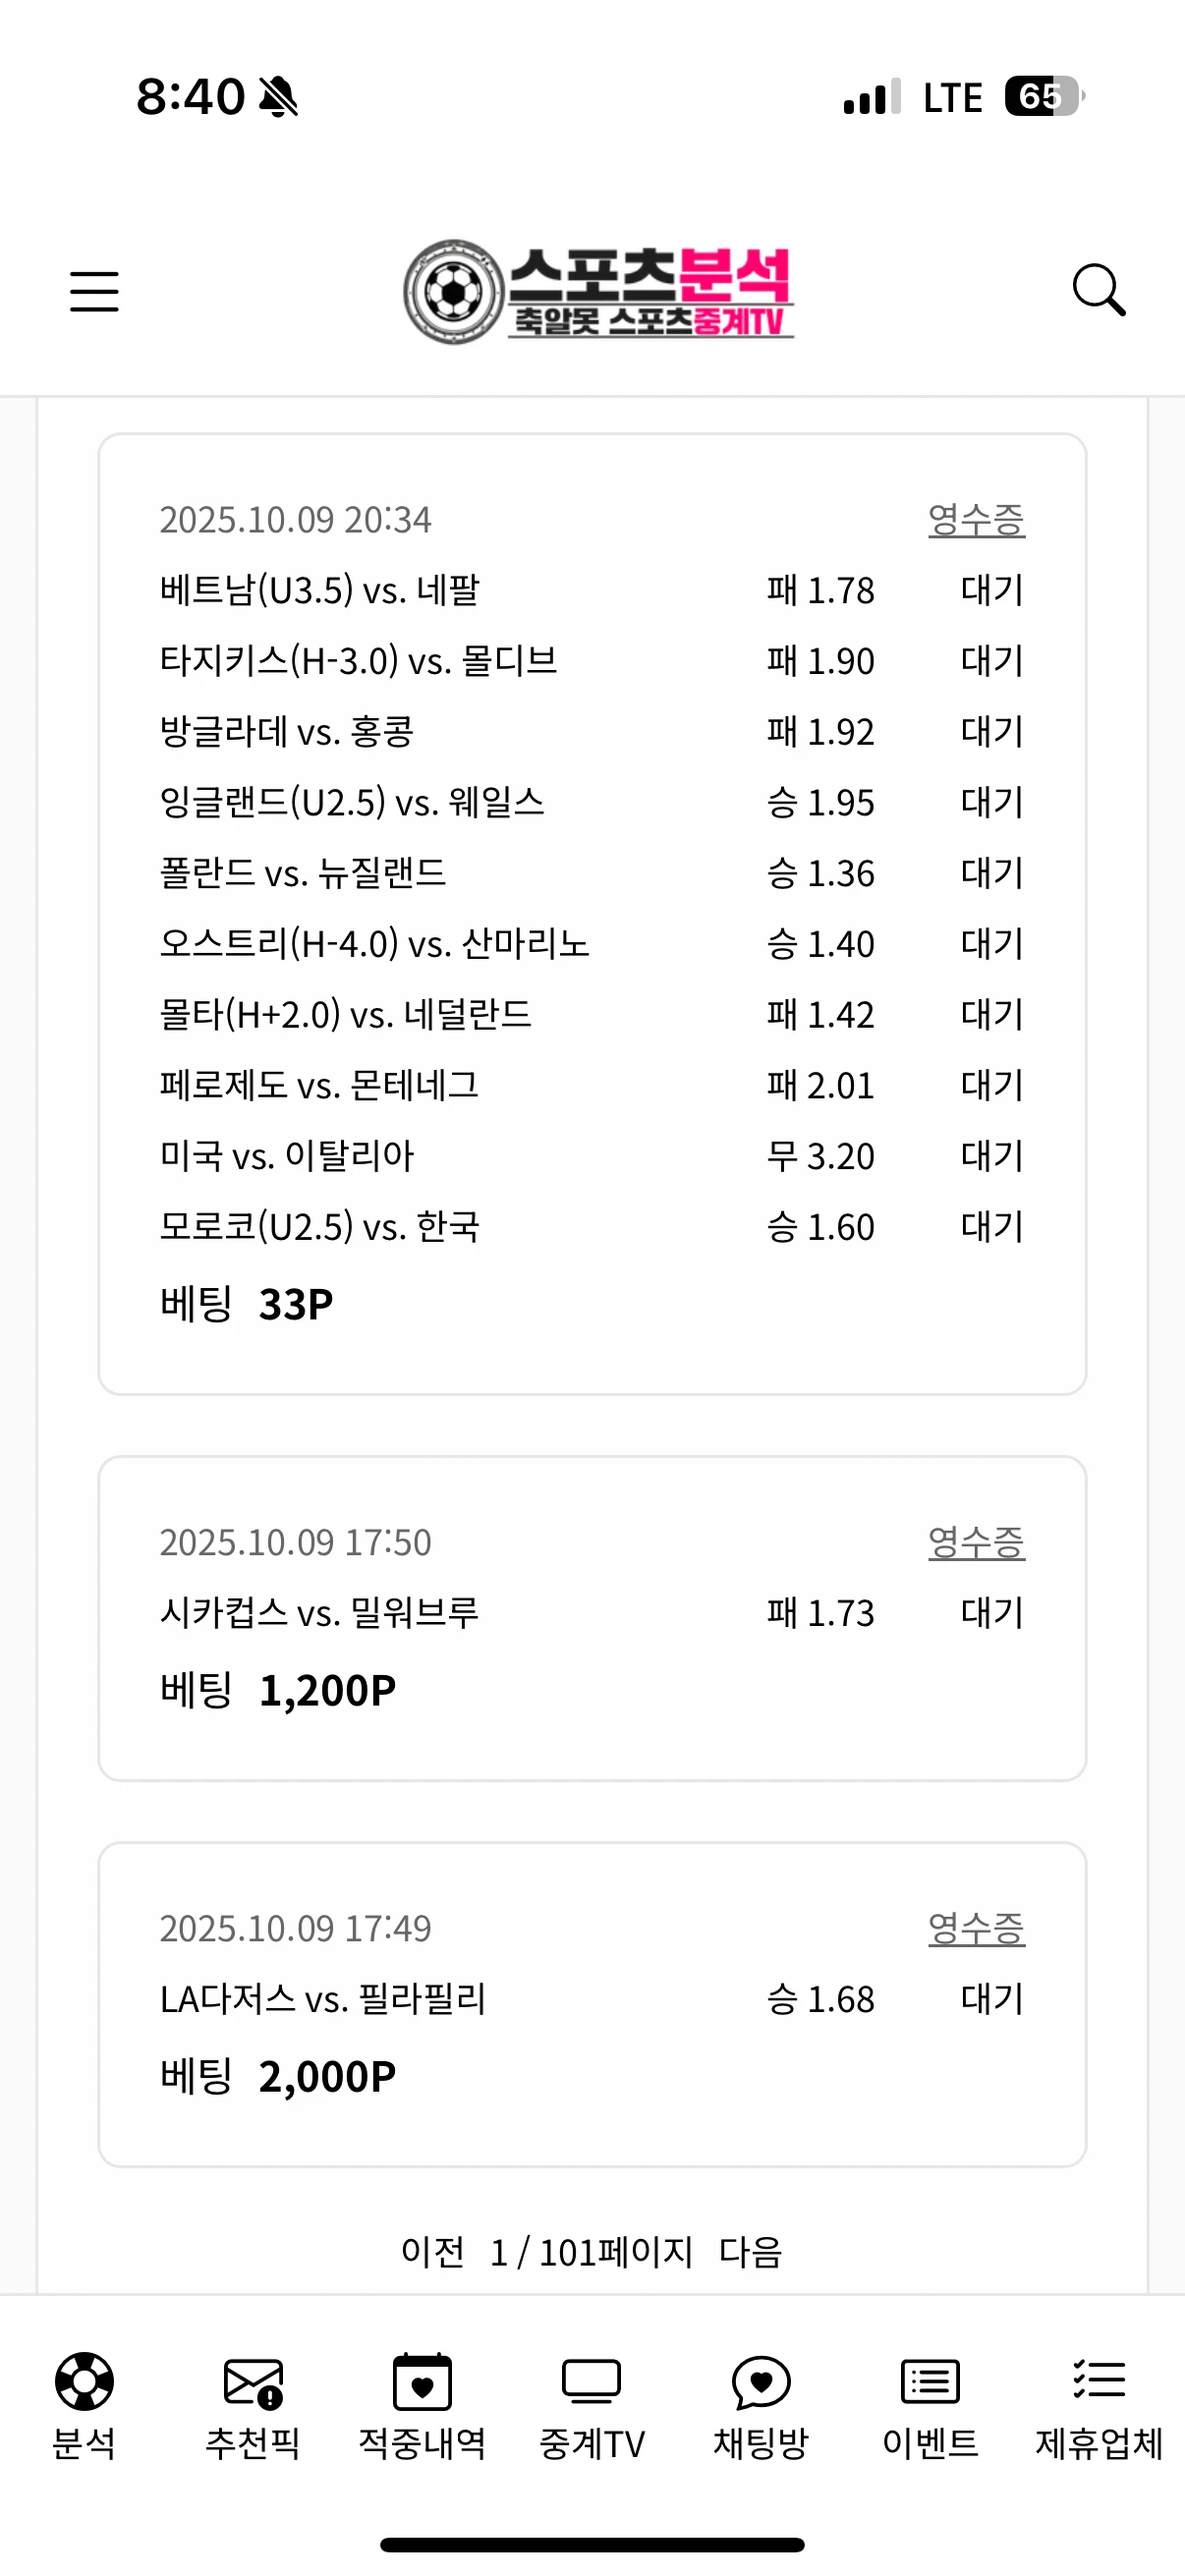Open the 추천픽 envelope icon
This screenshot has width=1185, height=2576.
[x=253, y=2381]
